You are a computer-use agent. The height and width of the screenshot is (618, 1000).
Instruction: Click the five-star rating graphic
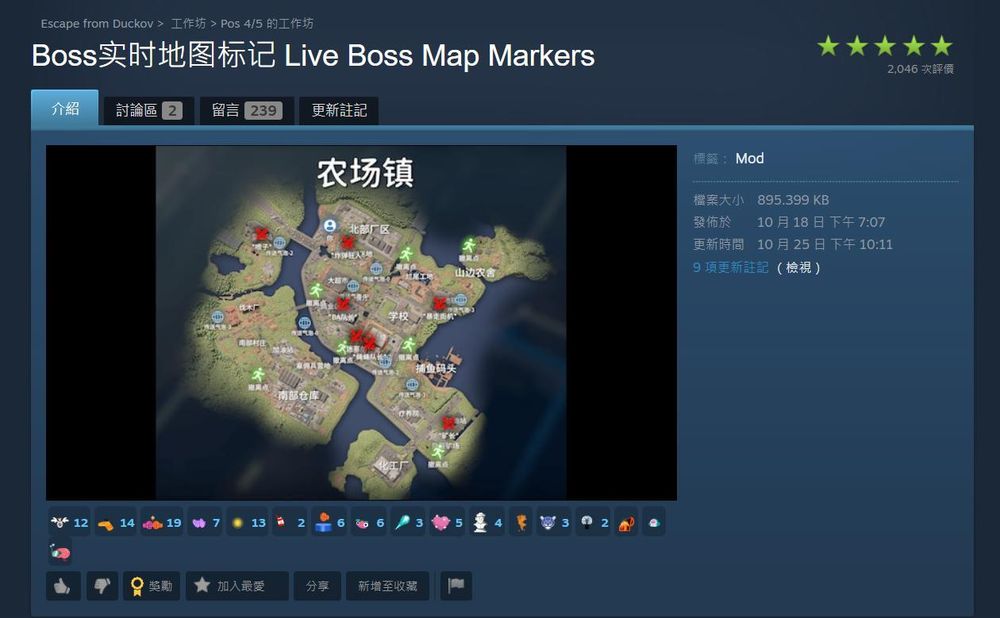tap(885, 46)
